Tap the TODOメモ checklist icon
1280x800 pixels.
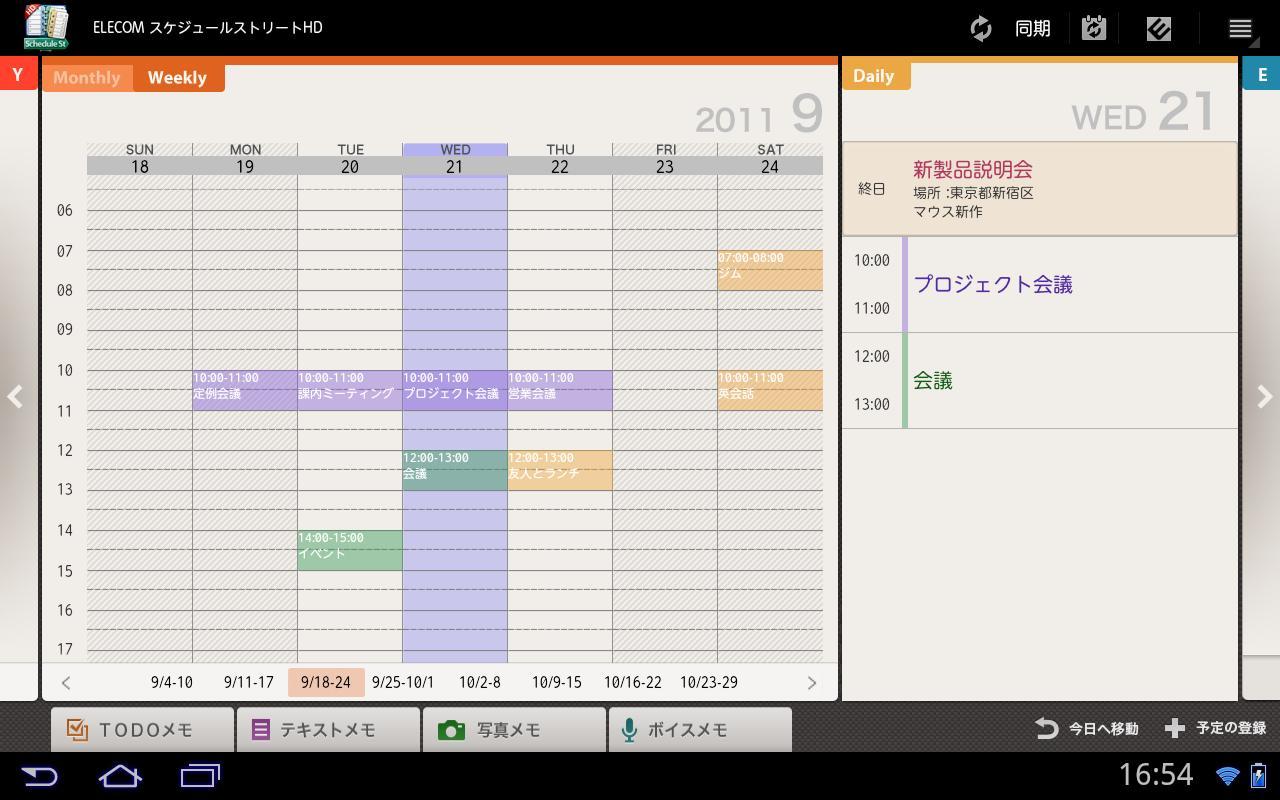click(77, 729)
